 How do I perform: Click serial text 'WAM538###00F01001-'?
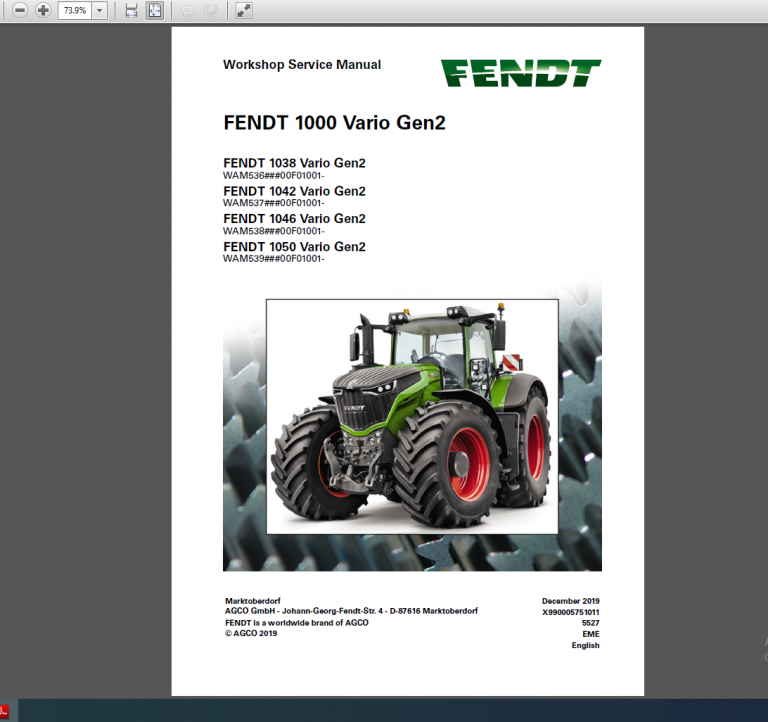[x=274, y=231]
